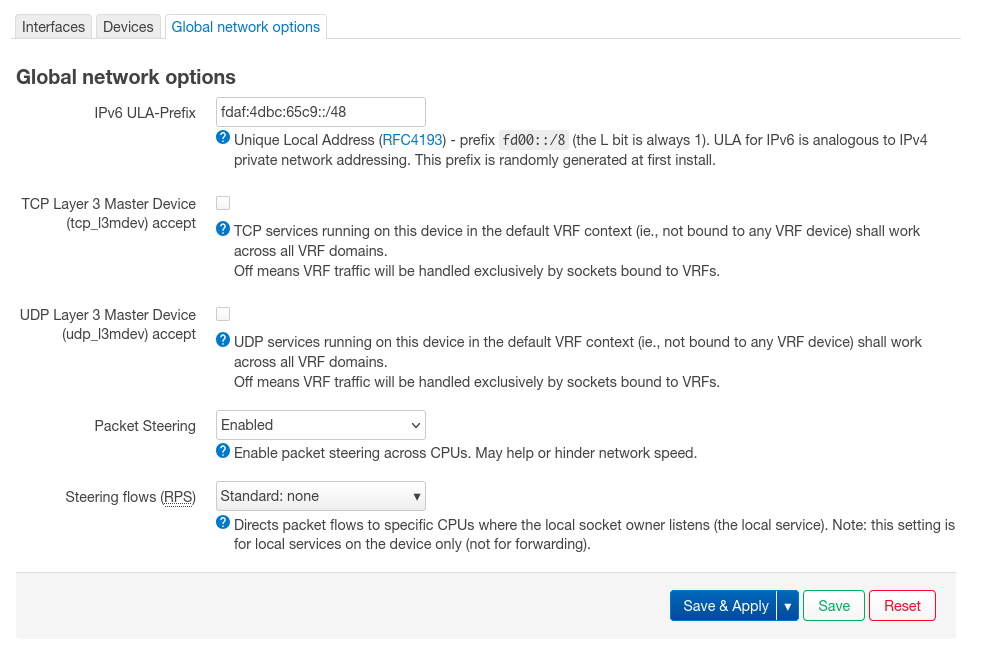Click help icon for UDP l3mdev description
Viewport: 982px width, 661px height.
coord(223,340)
